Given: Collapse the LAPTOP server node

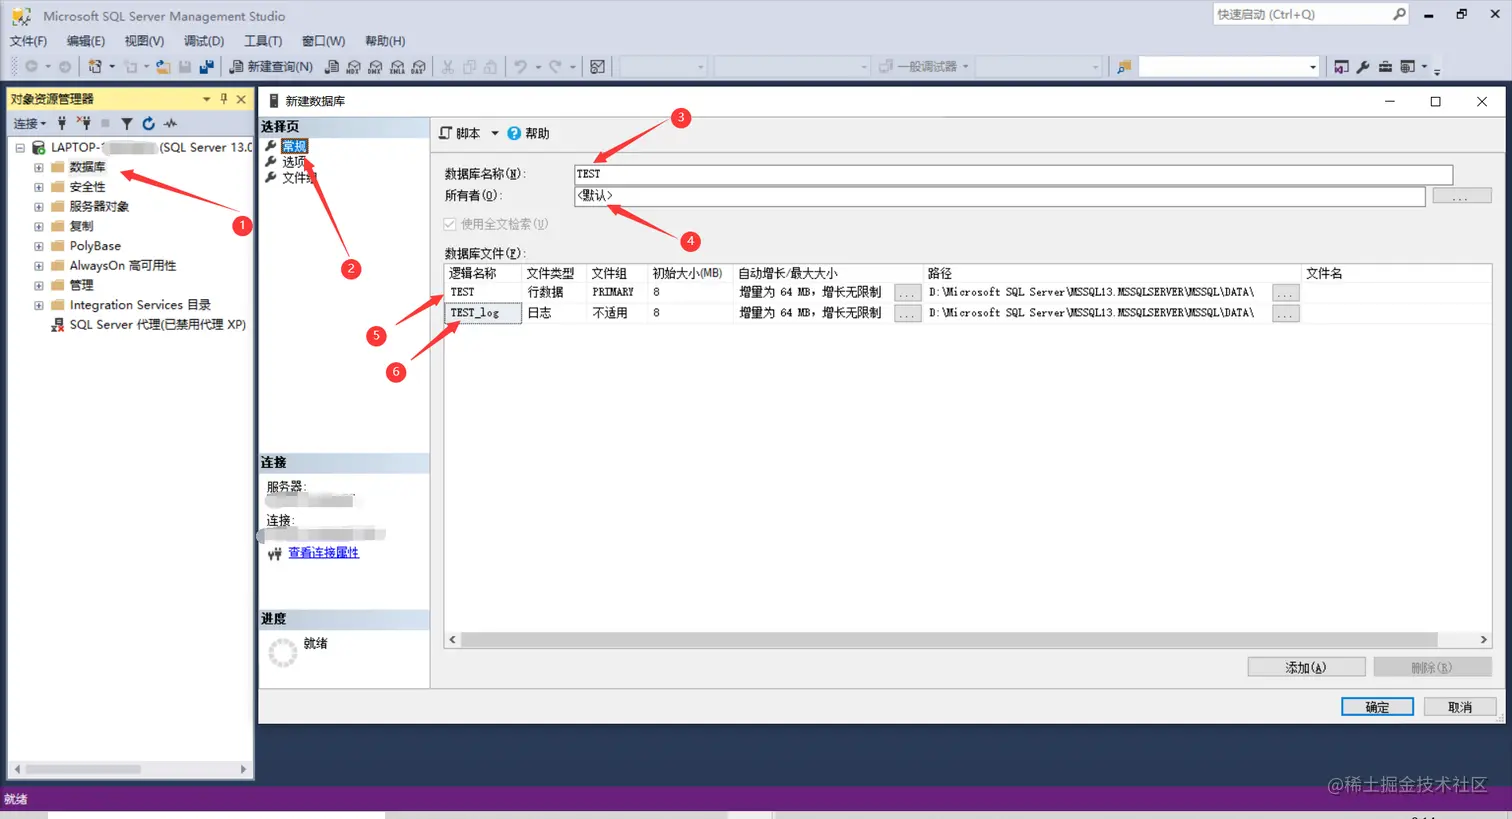Looking at the screenshot, I should coord(20,147).
